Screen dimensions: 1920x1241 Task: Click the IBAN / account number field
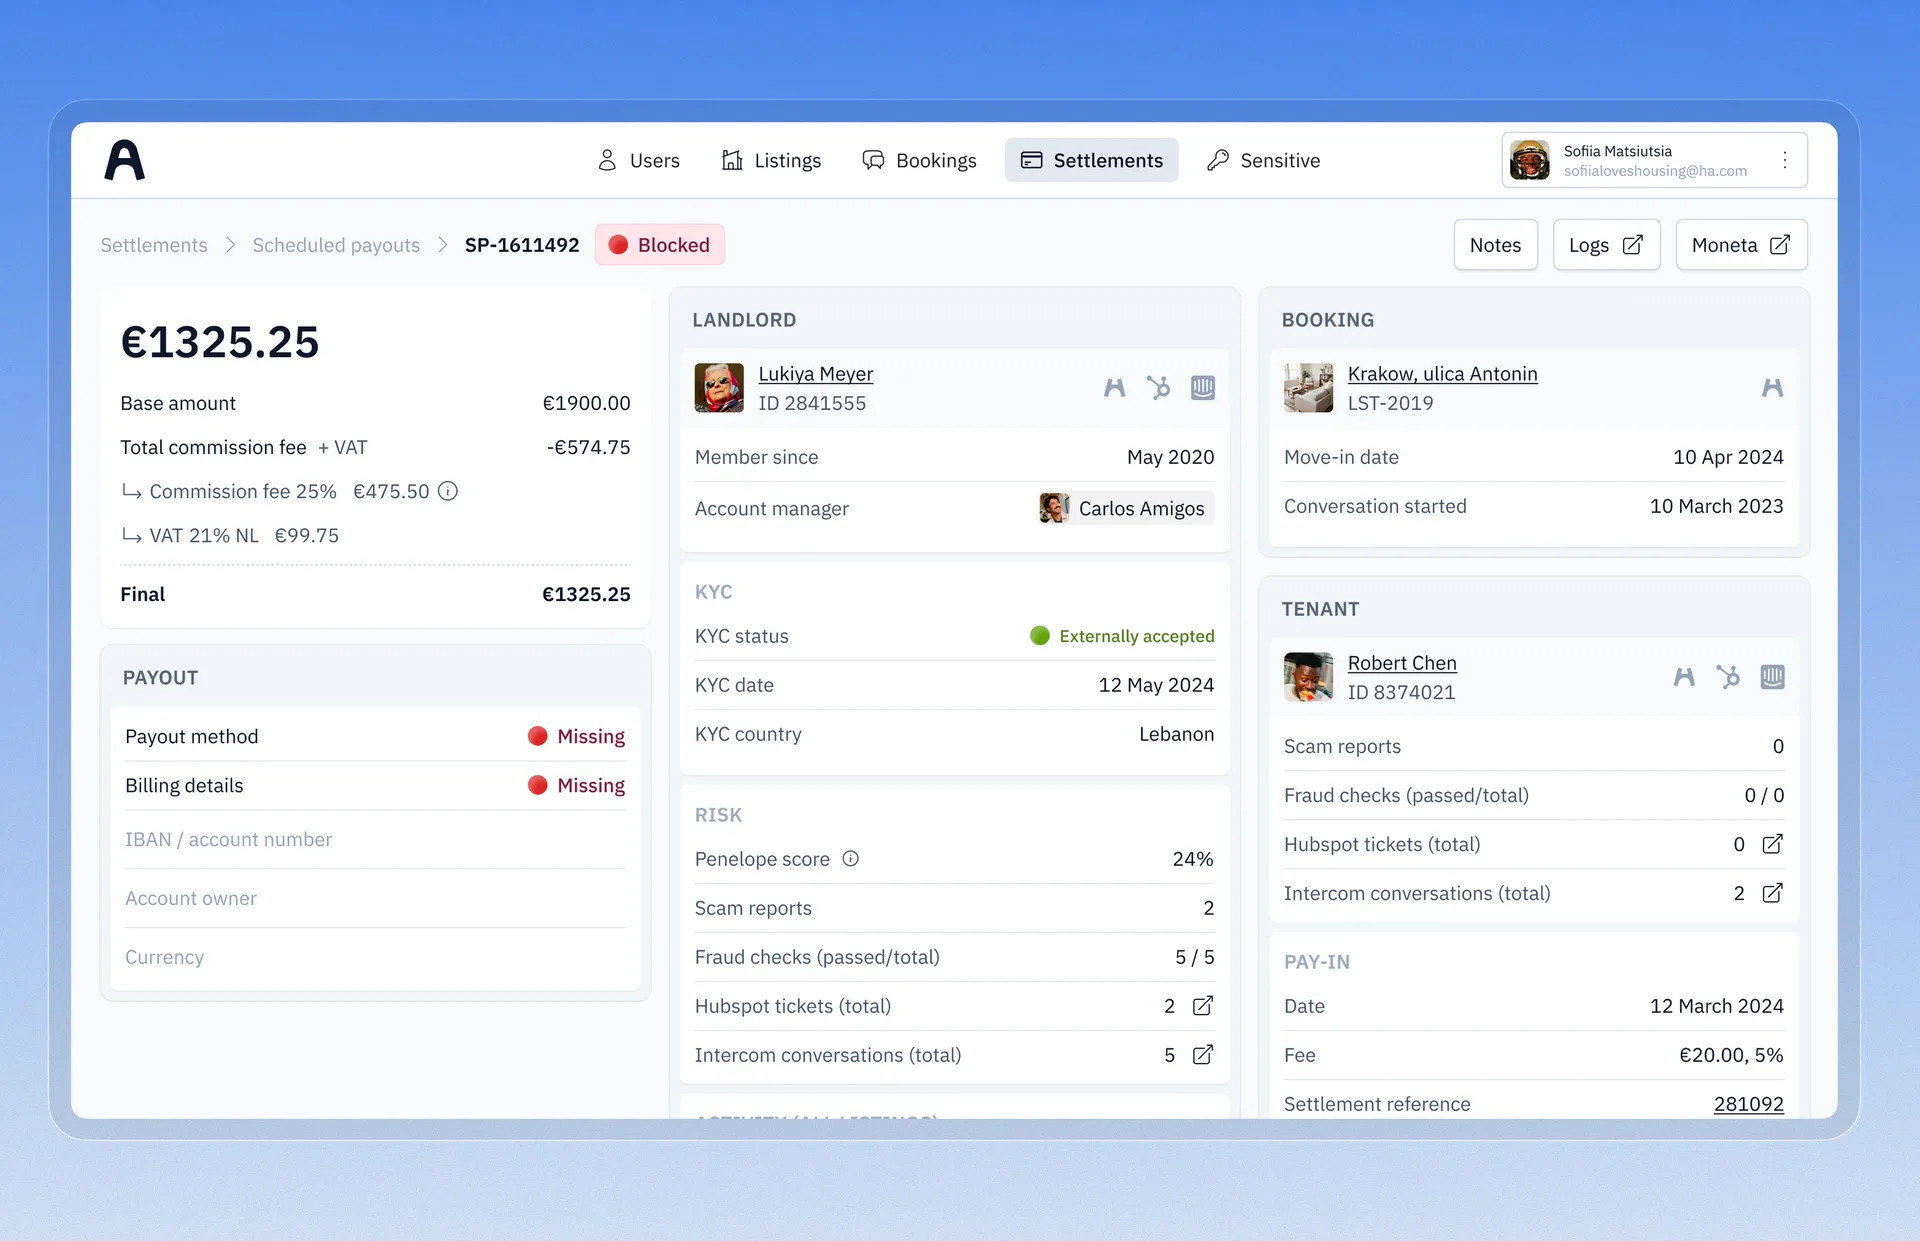375,840
